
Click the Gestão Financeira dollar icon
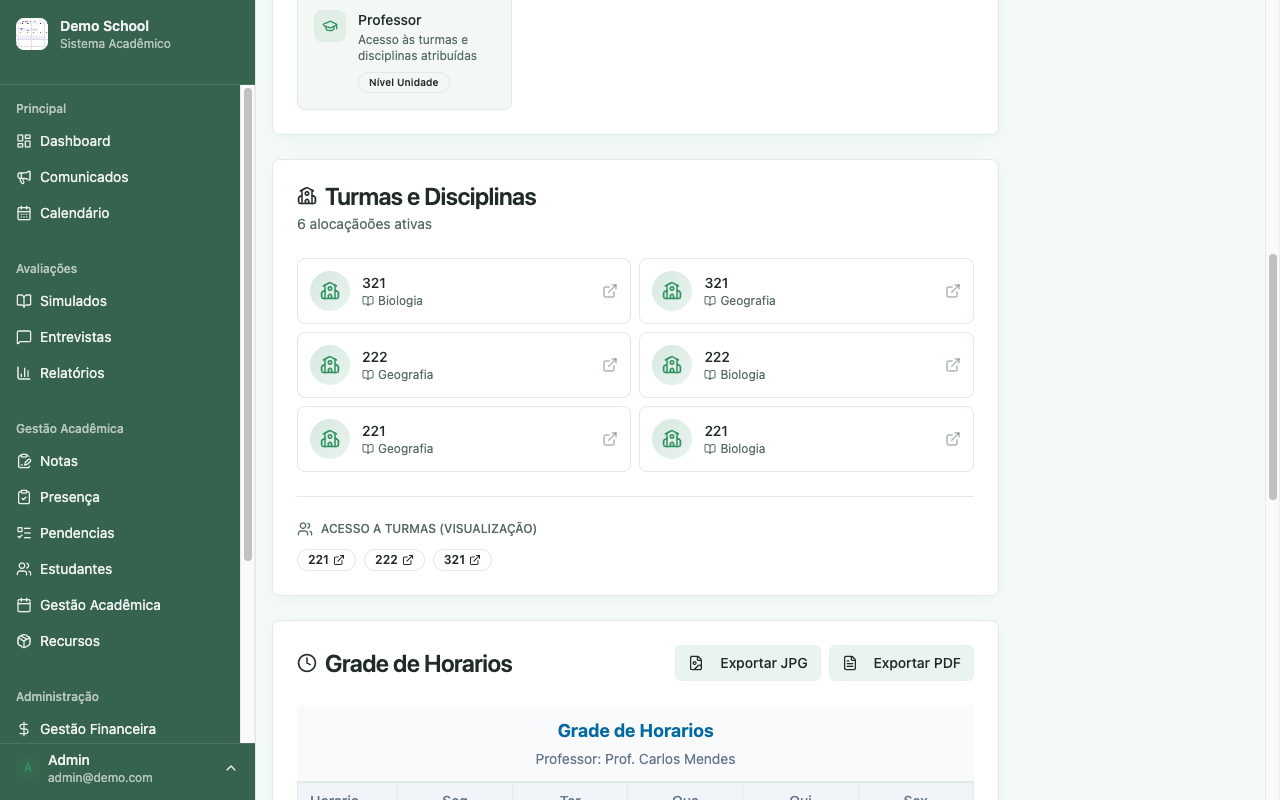tap(24, 729)
